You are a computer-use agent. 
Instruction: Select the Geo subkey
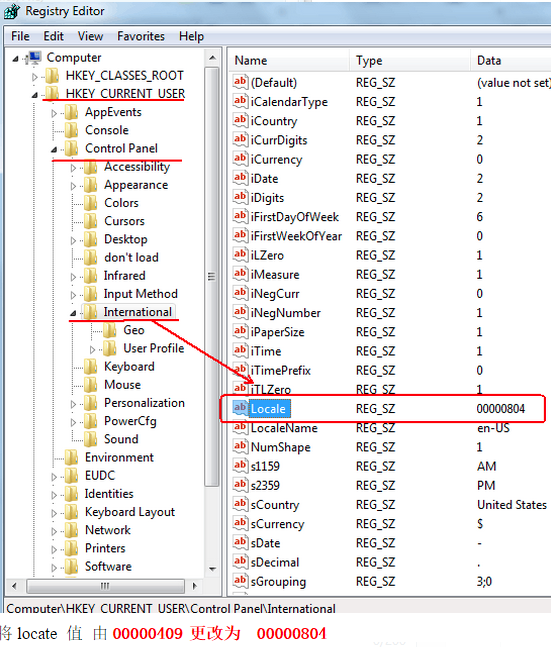coord(134,330)
